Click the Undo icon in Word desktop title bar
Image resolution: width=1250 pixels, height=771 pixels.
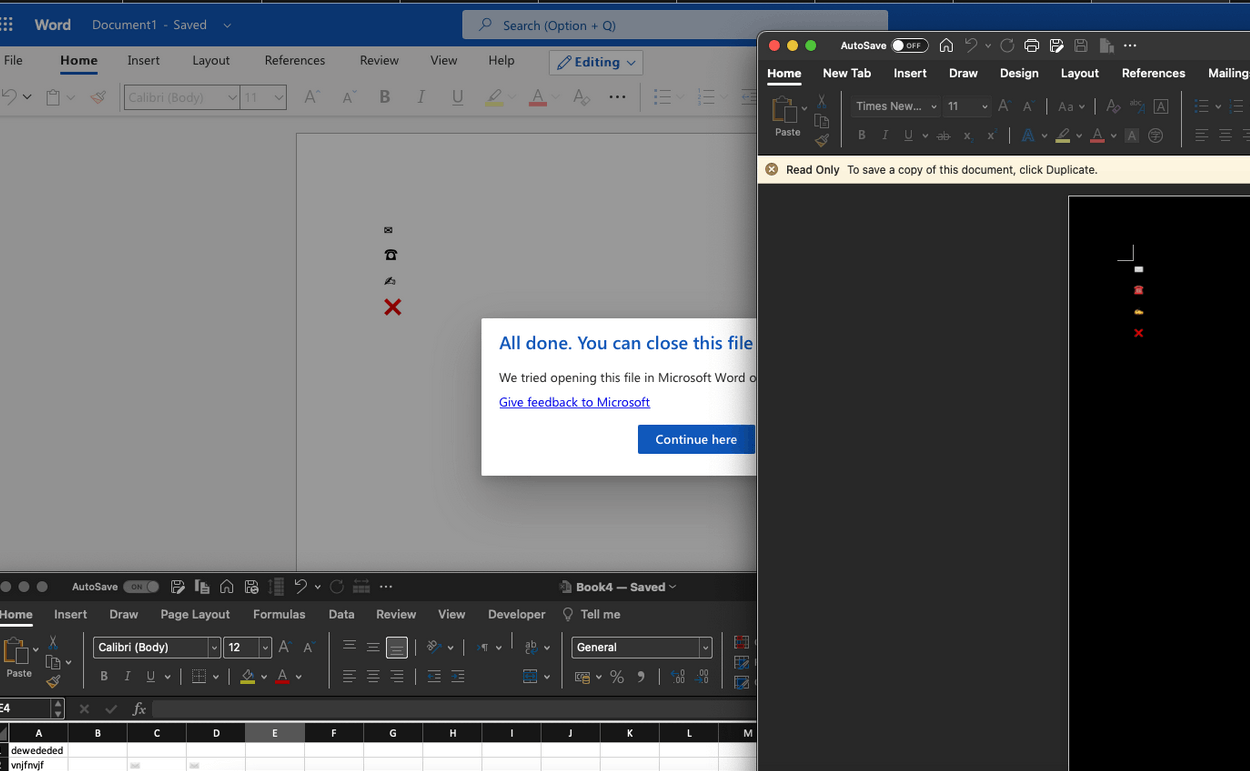(970, 46)
